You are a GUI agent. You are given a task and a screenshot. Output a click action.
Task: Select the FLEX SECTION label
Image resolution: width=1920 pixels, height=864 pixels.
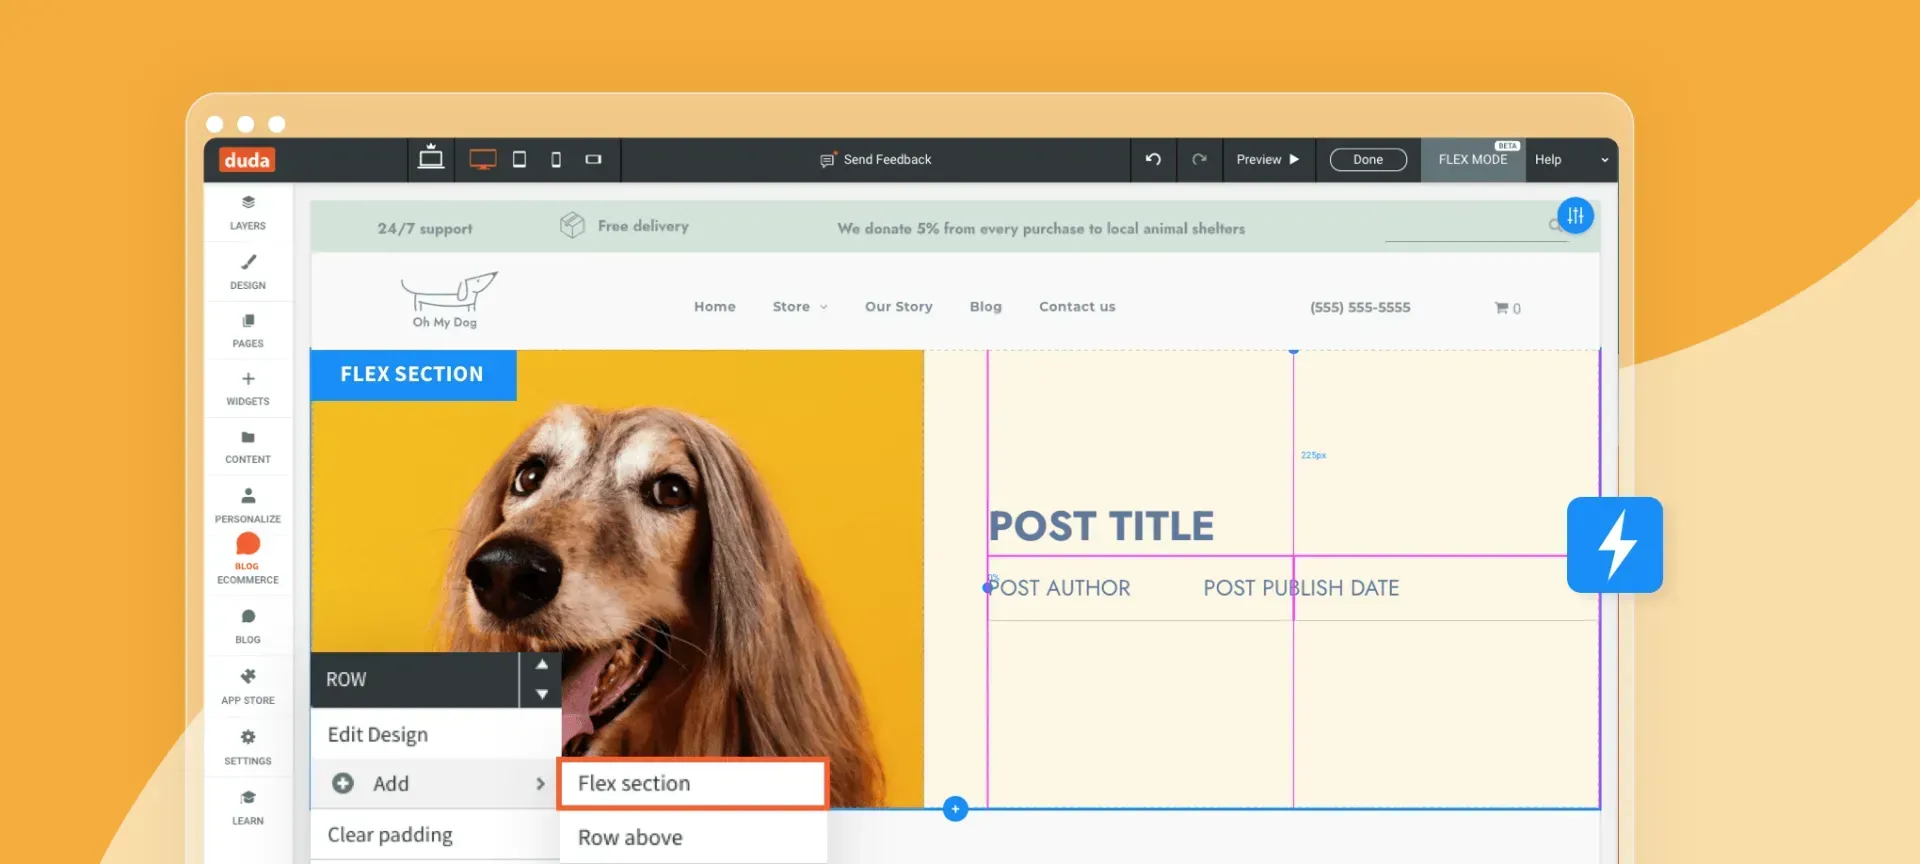tap(413, 375)
